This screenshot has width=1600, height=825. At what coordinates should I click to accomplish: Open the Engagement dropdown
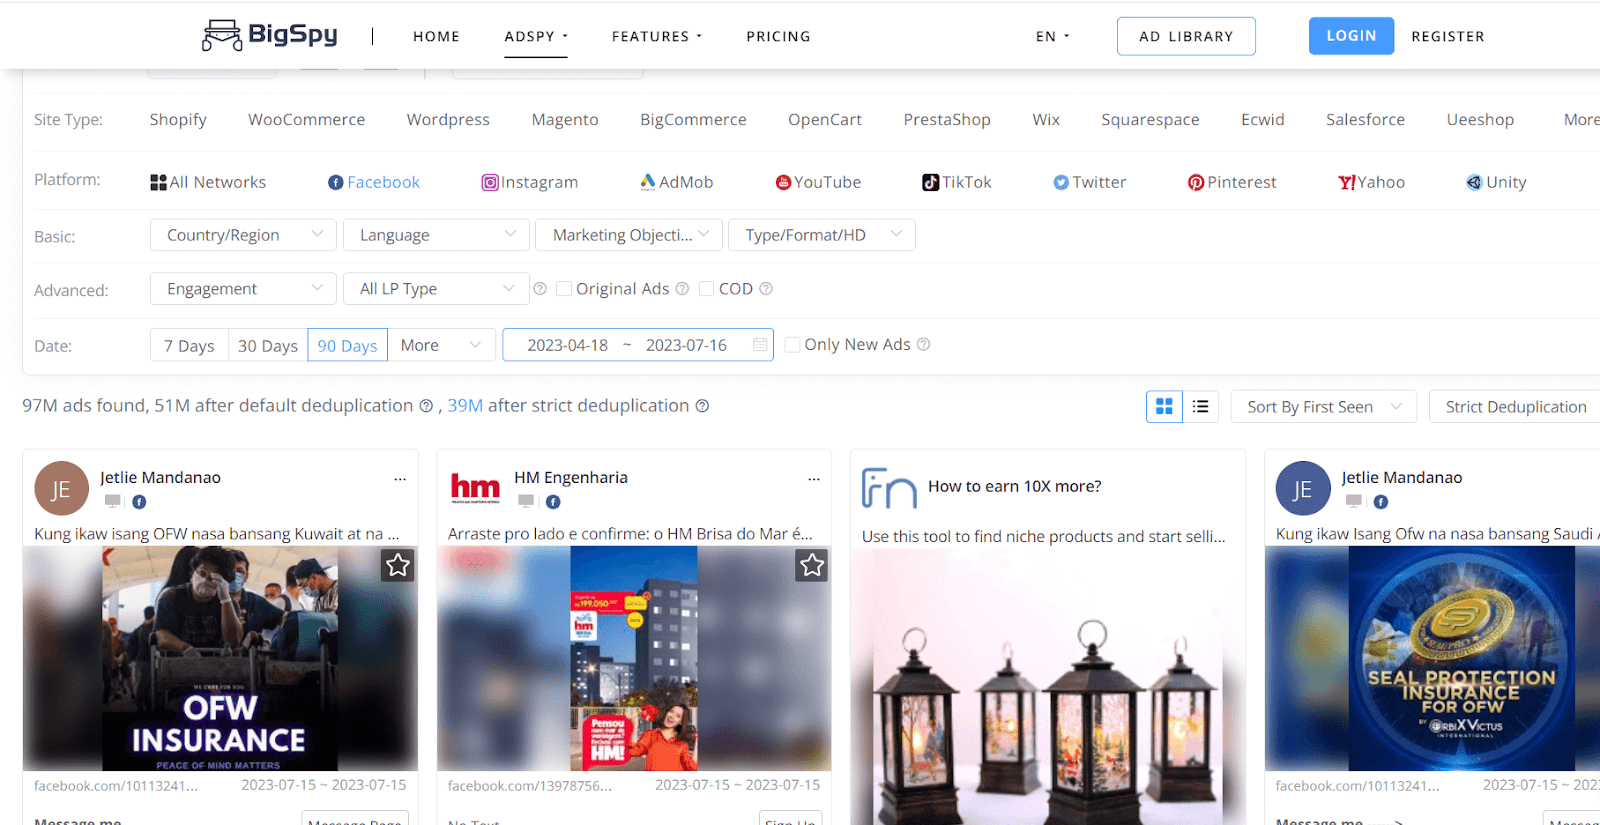click(243, 289)
